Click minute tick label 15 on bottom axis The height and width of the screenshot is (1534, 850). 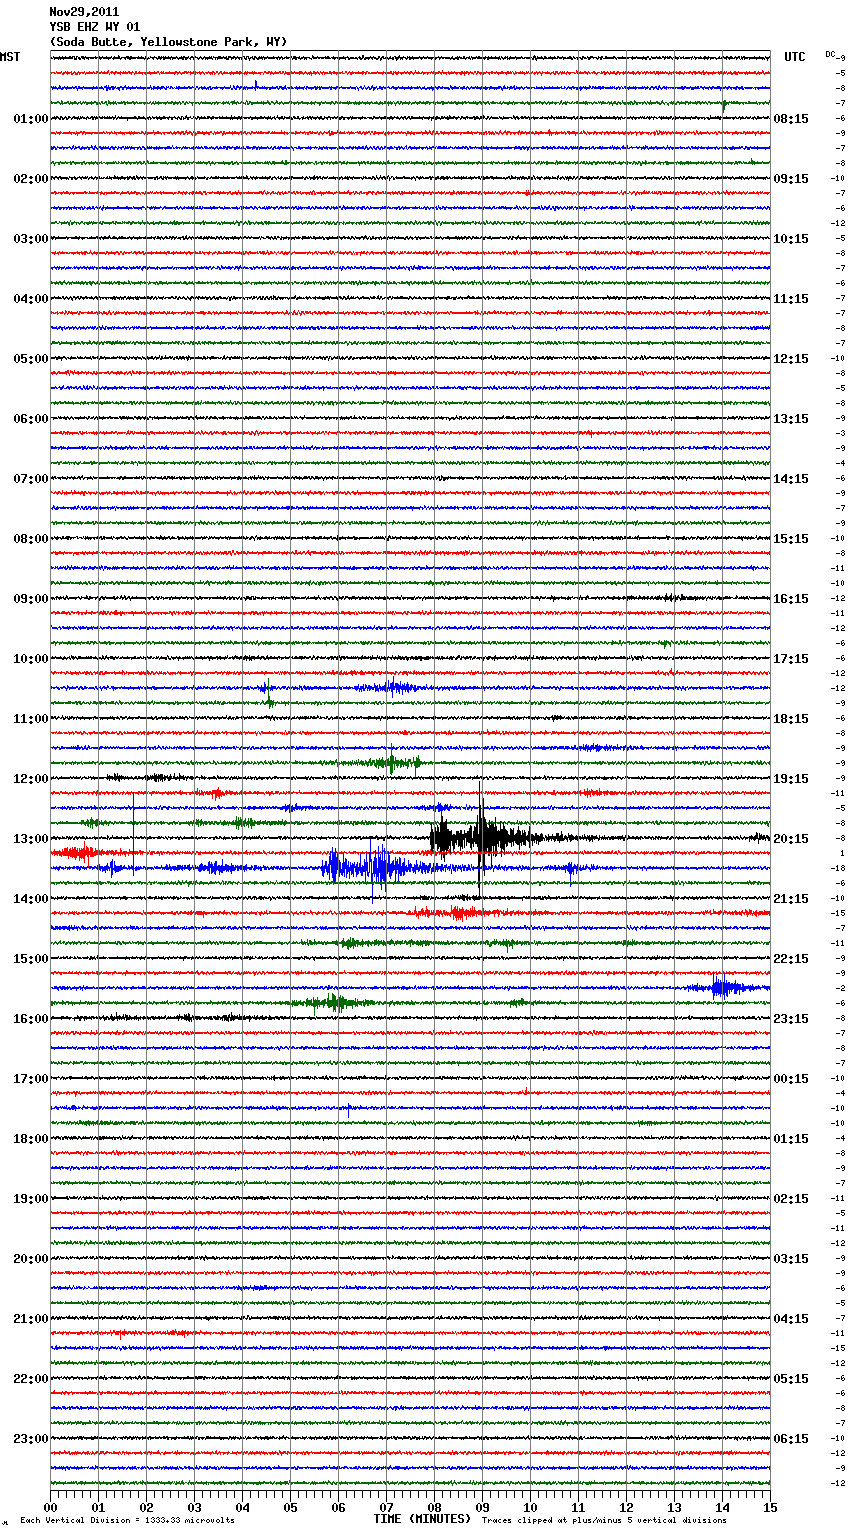pos(770,1507)
